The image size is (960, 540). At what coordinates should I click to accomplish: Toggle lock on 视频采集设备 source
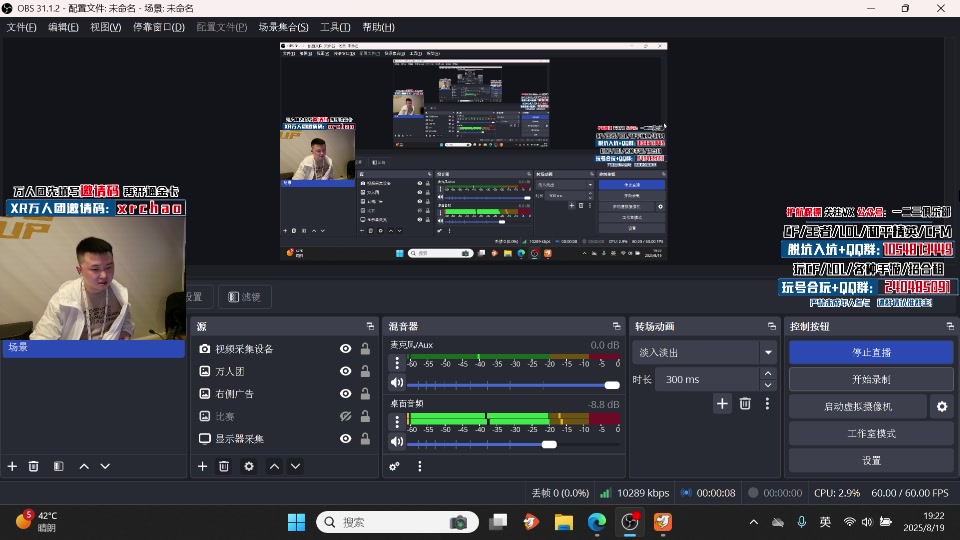(x=365, y=348)
